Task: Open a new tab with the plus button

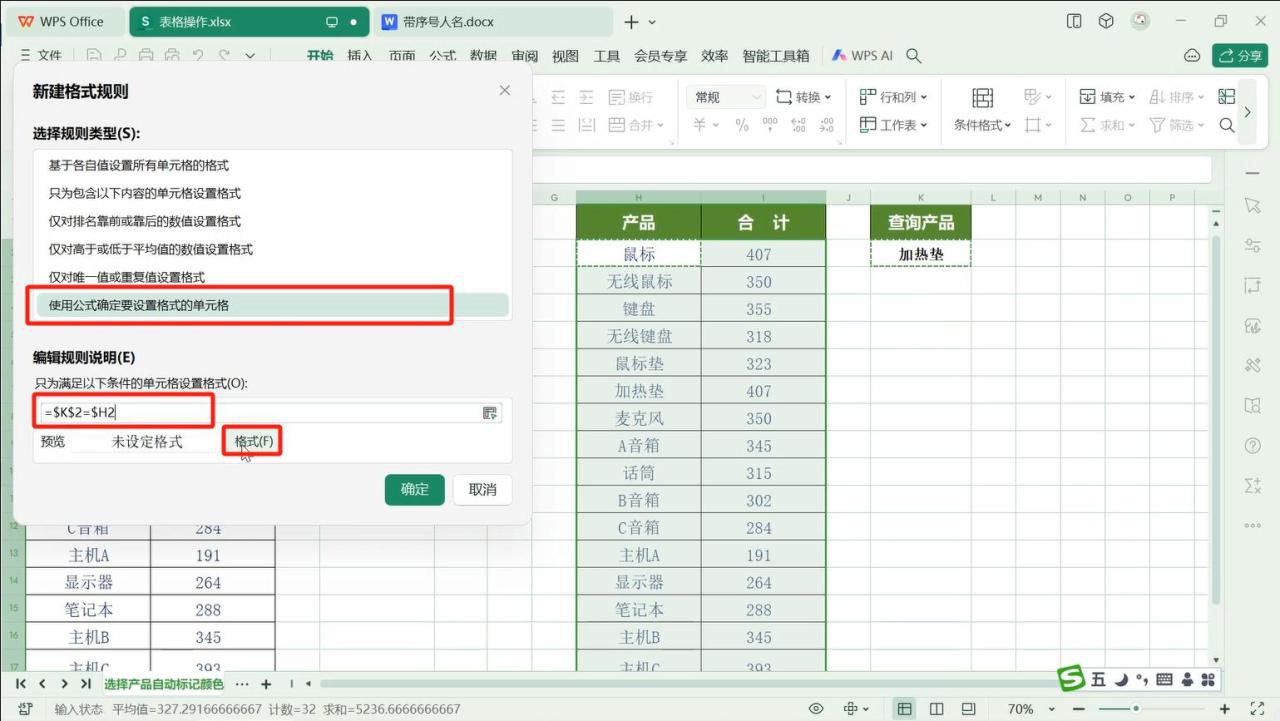Action: point(631,22)
